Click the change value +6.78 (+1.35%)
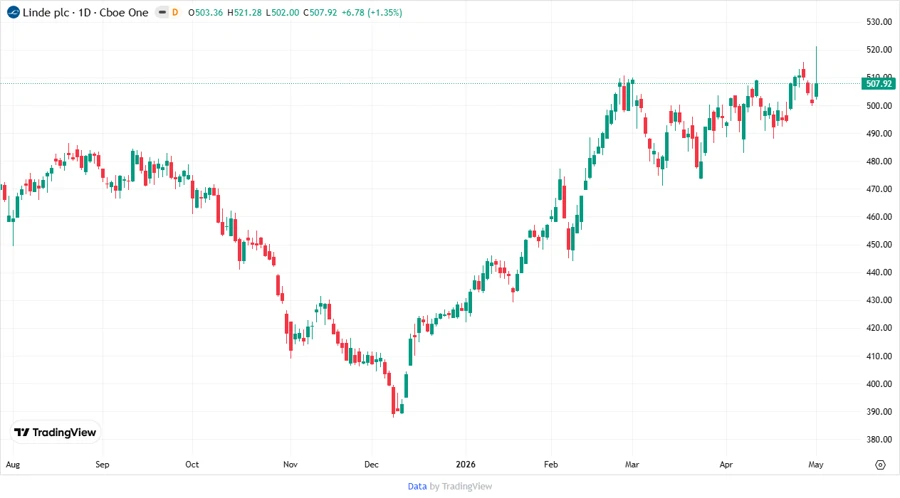Image resolution: width=900 pixels, height=498 pixels. coord(372,12)
